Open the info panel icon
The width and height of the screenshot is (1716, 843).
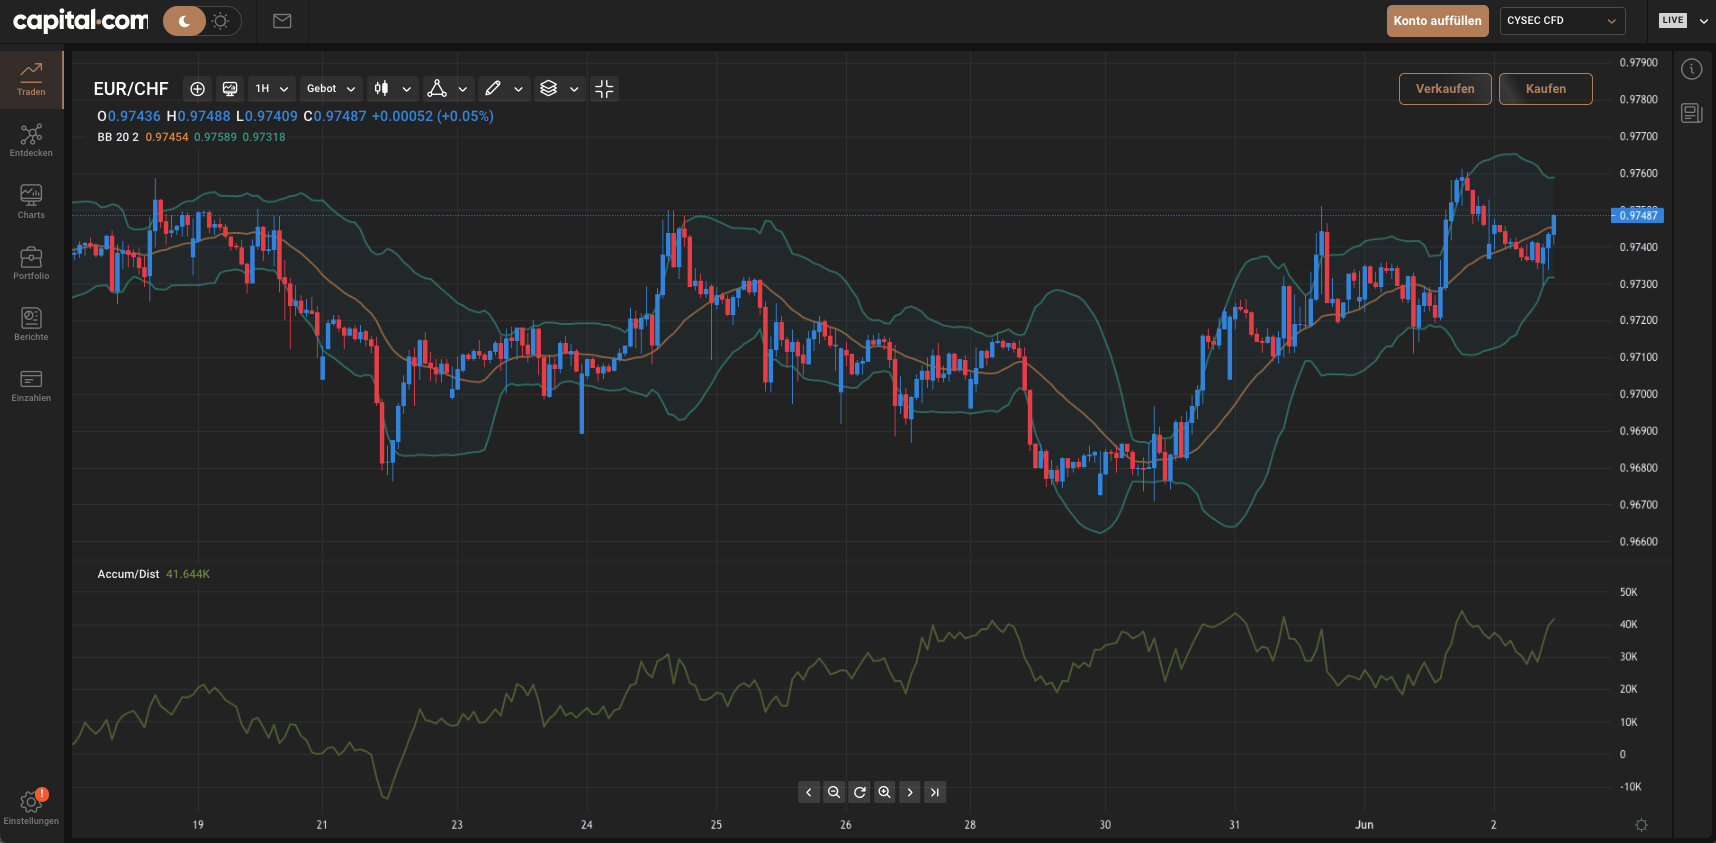point(1692,69)
